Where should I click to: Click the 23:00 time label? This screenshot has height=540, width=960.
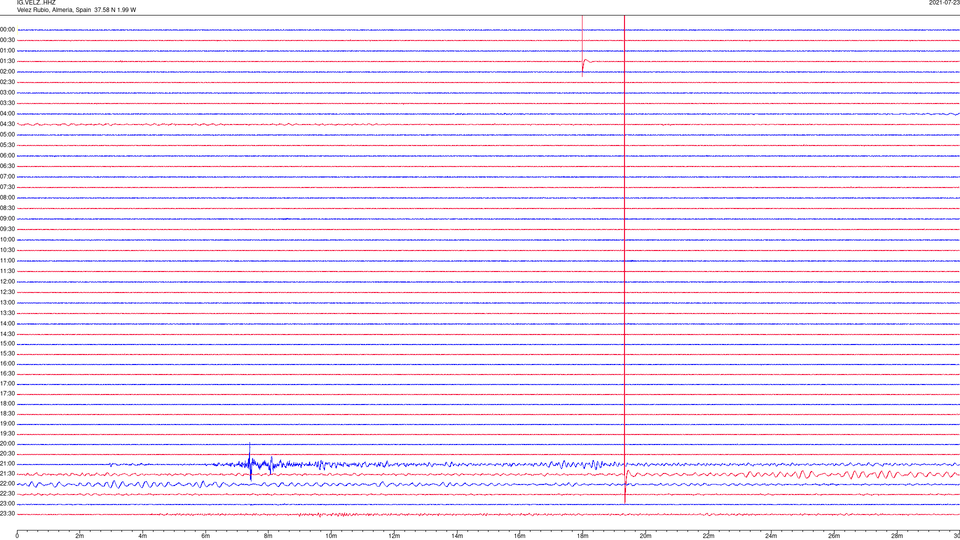[7, 504]
